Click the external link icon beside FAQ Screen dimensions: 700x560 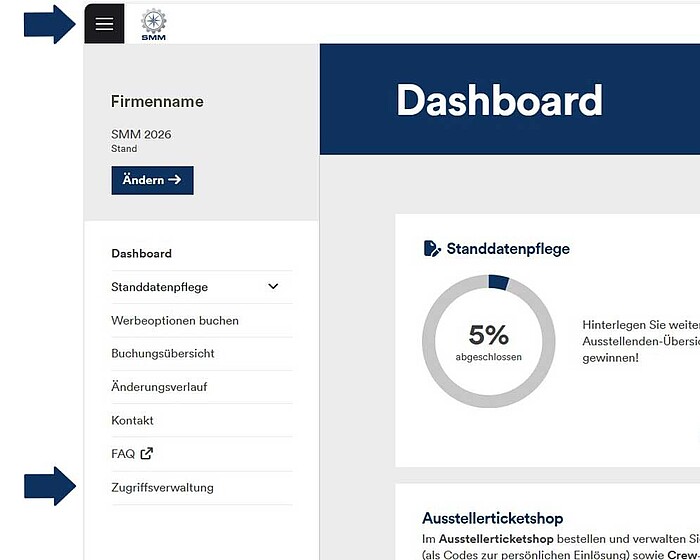click(147, 454)
